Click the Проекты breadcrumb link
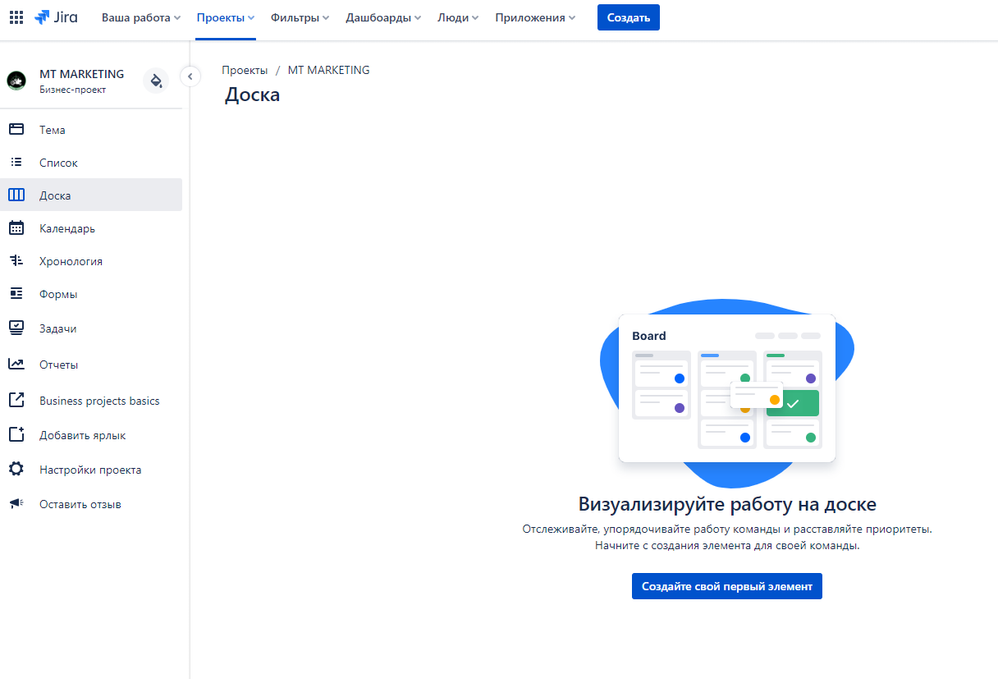 tap(245, 70)
